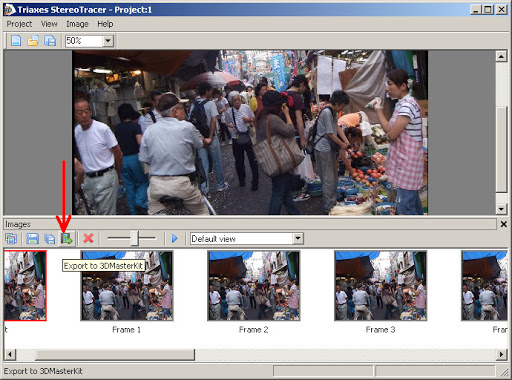Viewport: 512px width, 380px height.
Task: Click thumbnail strip scroll right arrow
Action: pyautogui.click(x=501, y=354)
